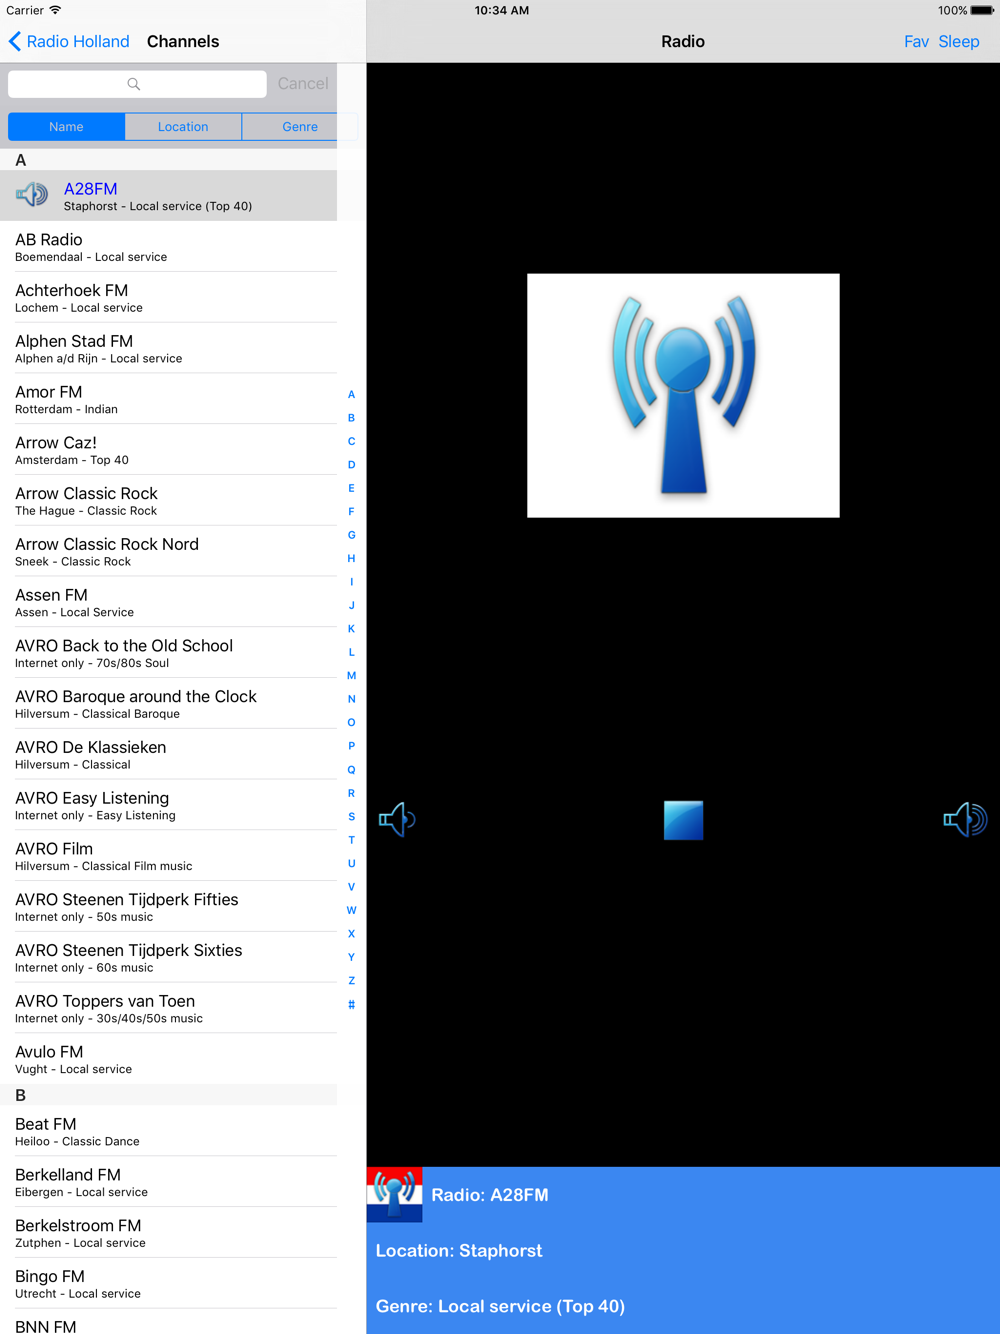Screen dimensions: 1000x1334
Task: Go back to Radio Holland
Action: tap(69, 41)
